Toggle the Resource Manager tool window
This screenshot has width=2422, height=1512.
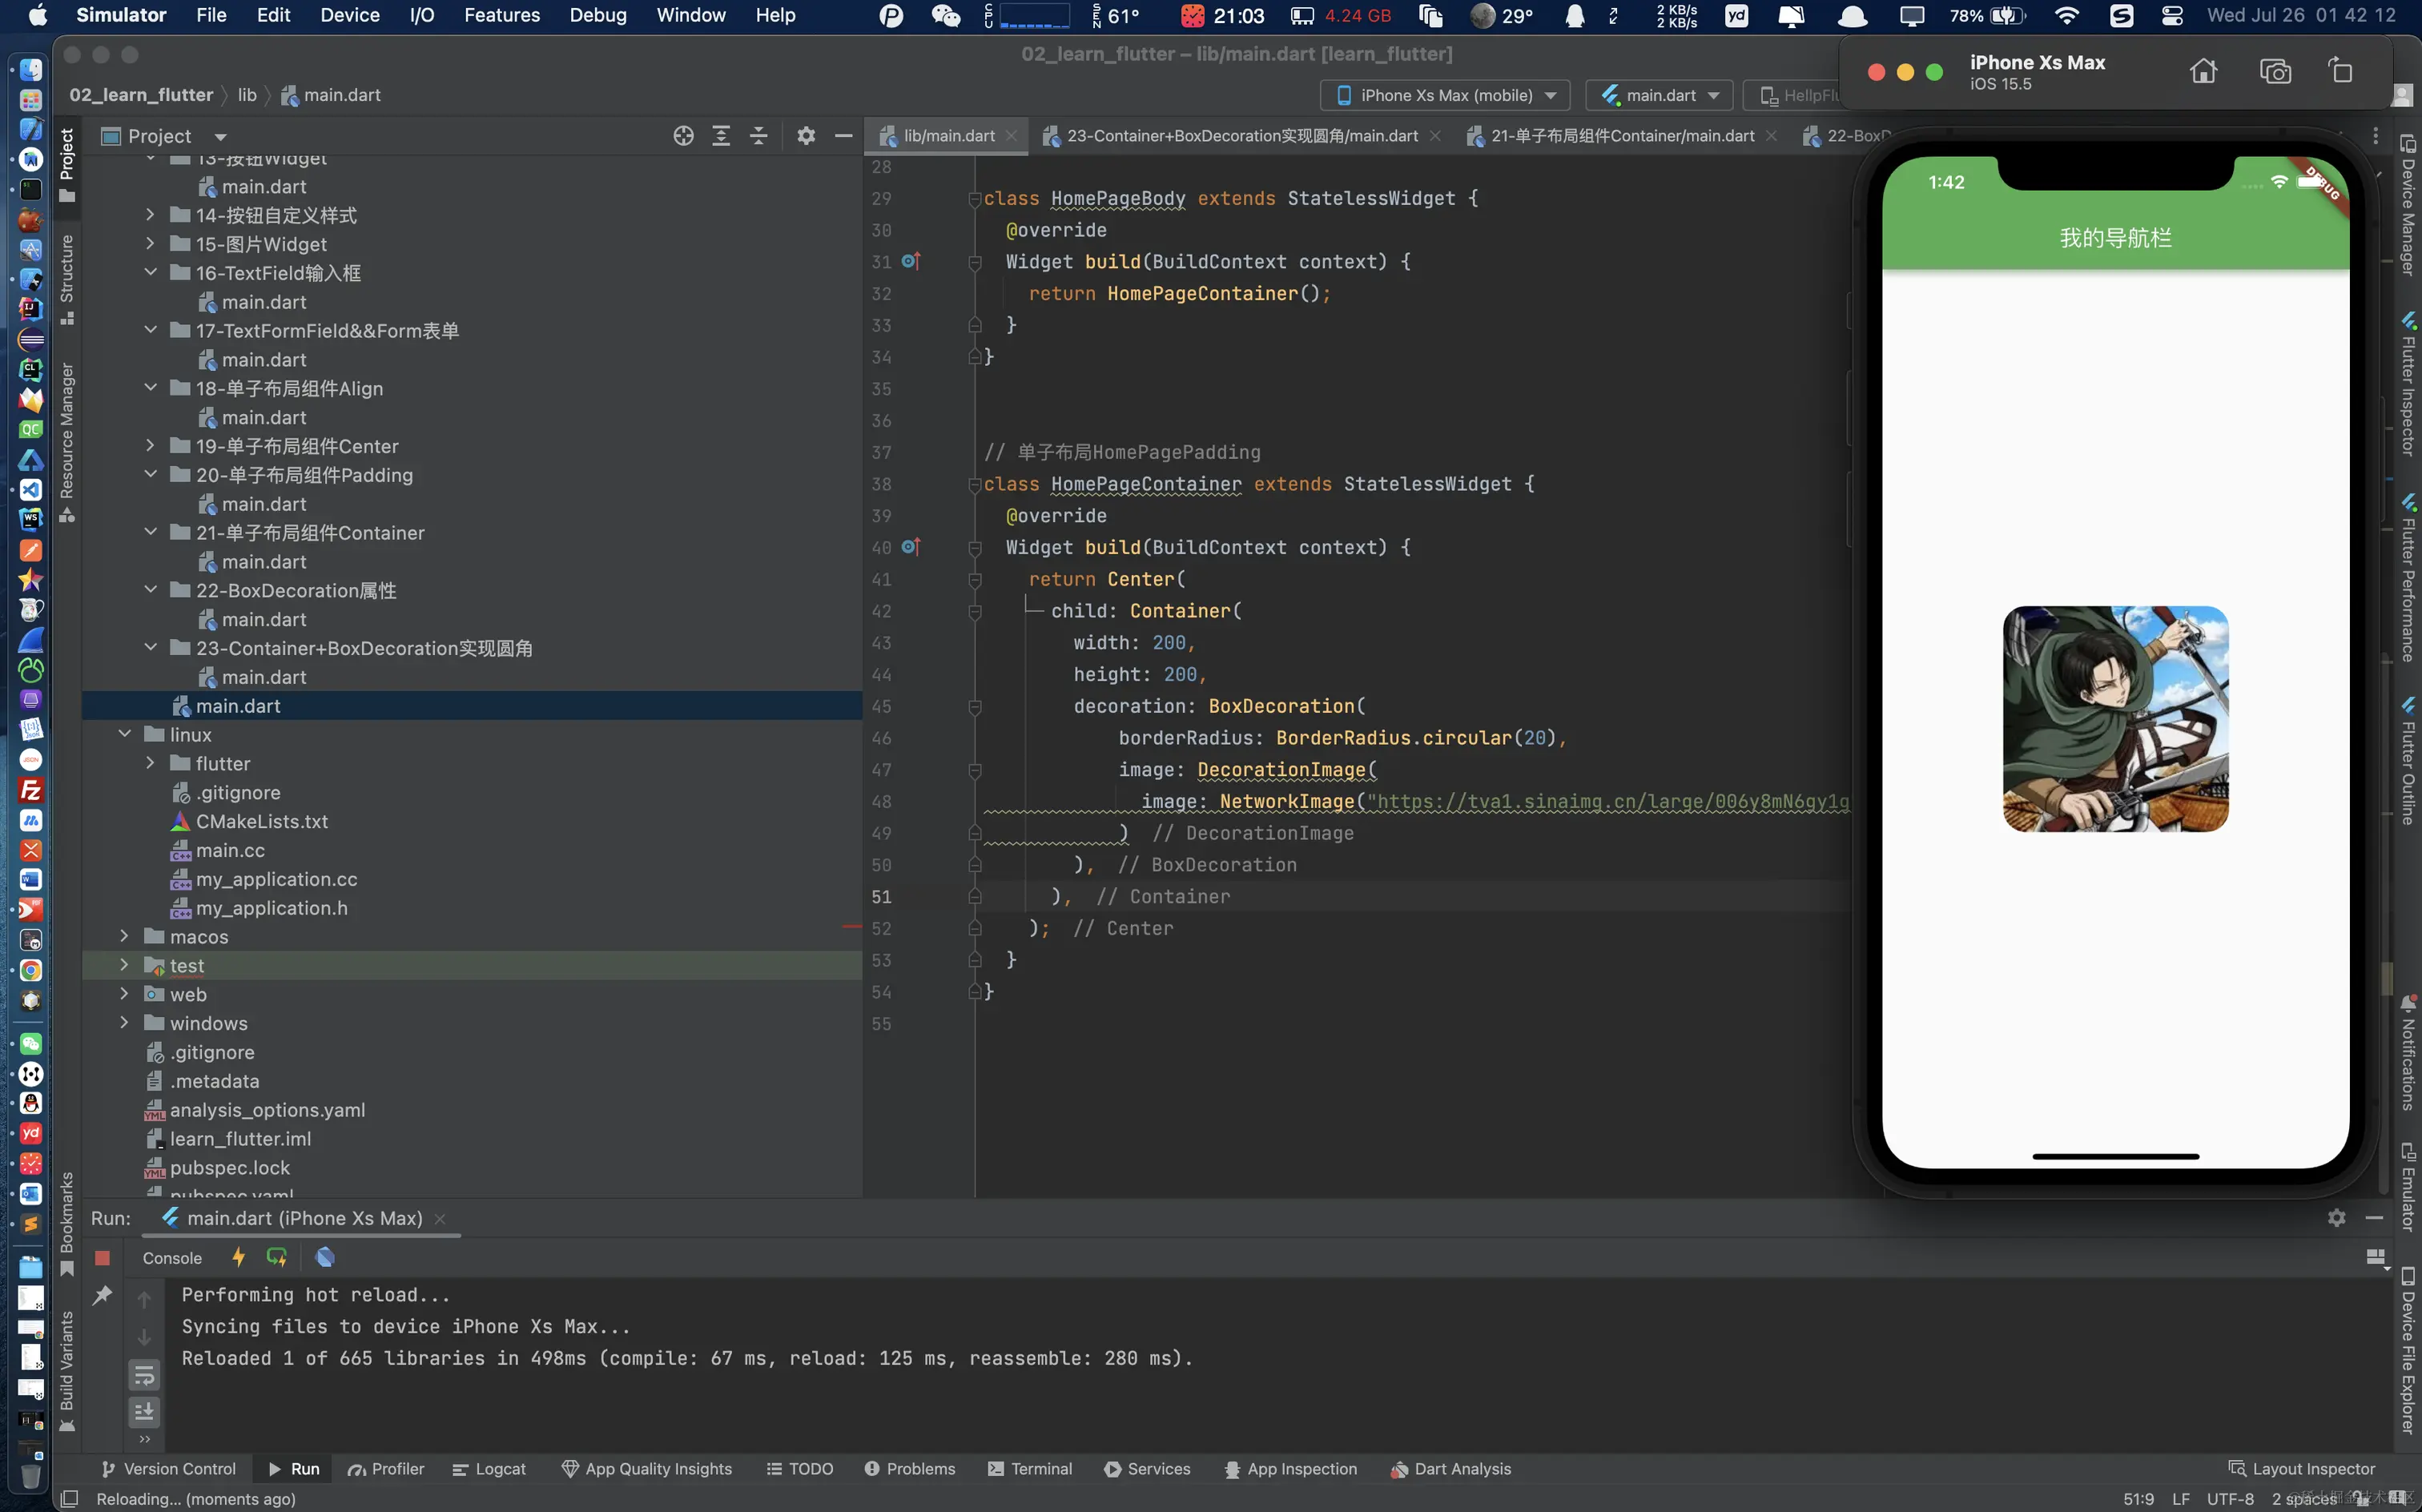tap(66, 442)
